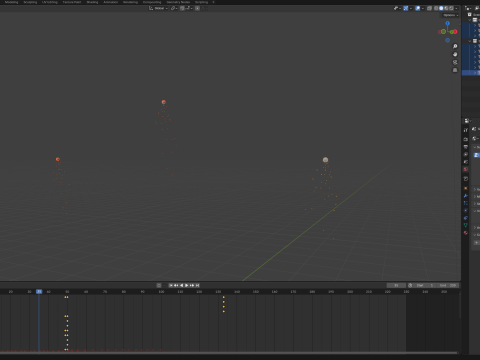Open the View Layer properties tab

tap(466, 154)
